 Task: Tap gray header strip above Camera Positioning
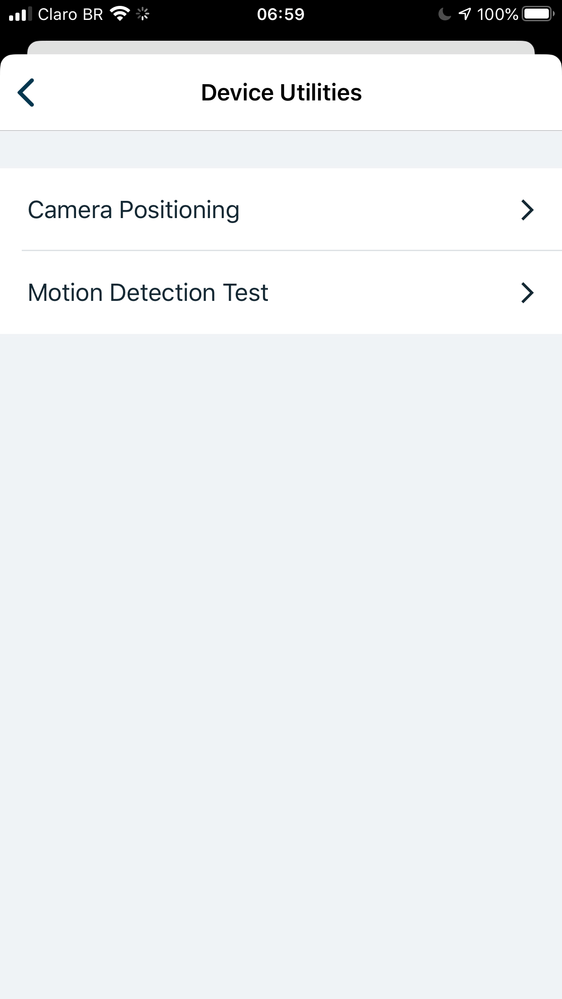[x=281, y=150]
